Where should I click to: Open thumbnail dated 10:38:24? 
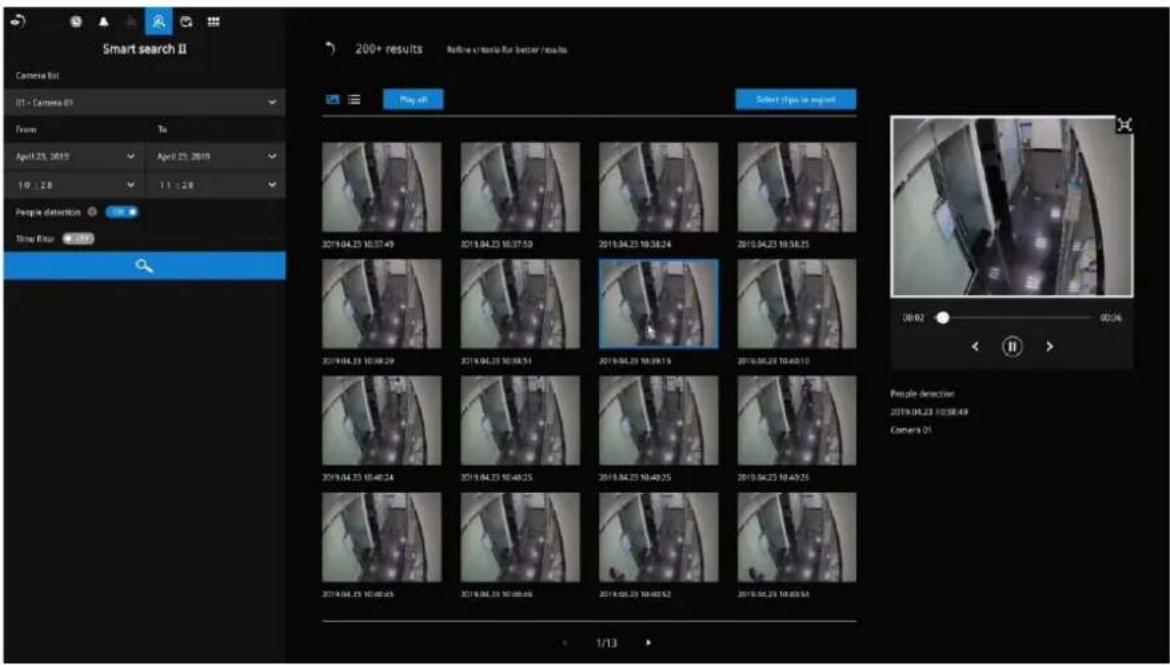(x=659, y=187)
